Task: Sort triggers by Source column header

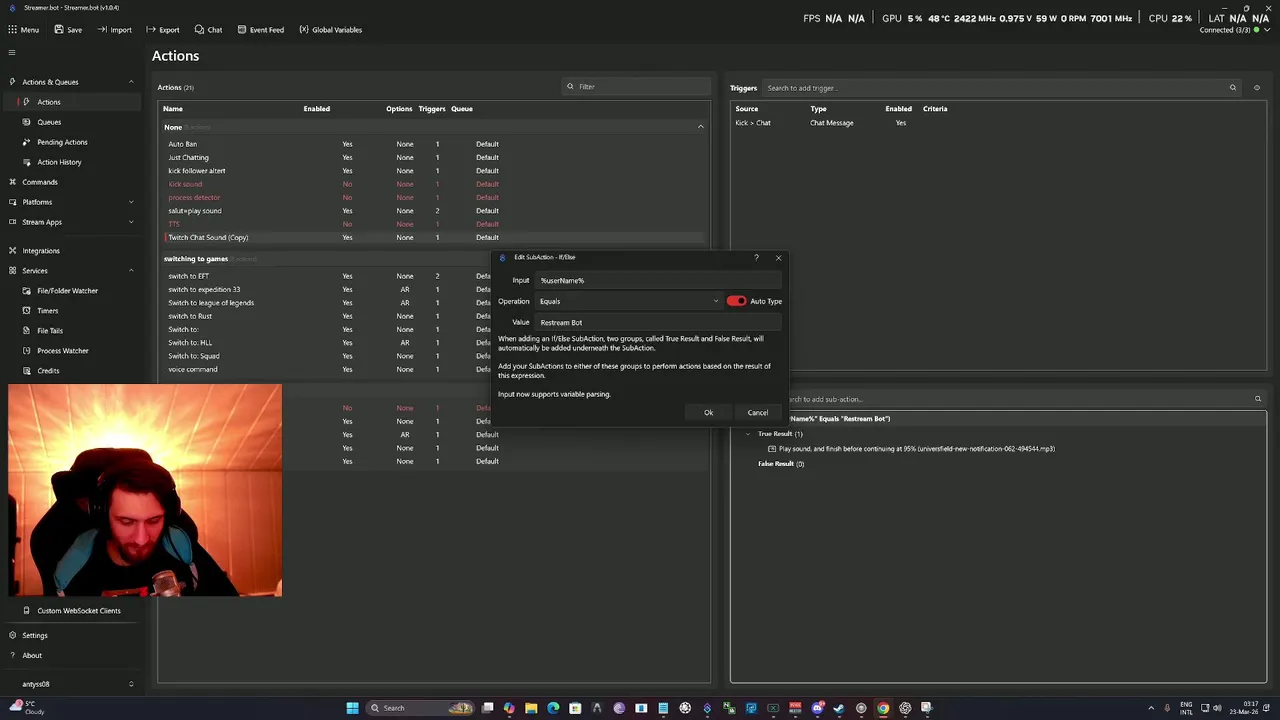Action: (747, 109)
